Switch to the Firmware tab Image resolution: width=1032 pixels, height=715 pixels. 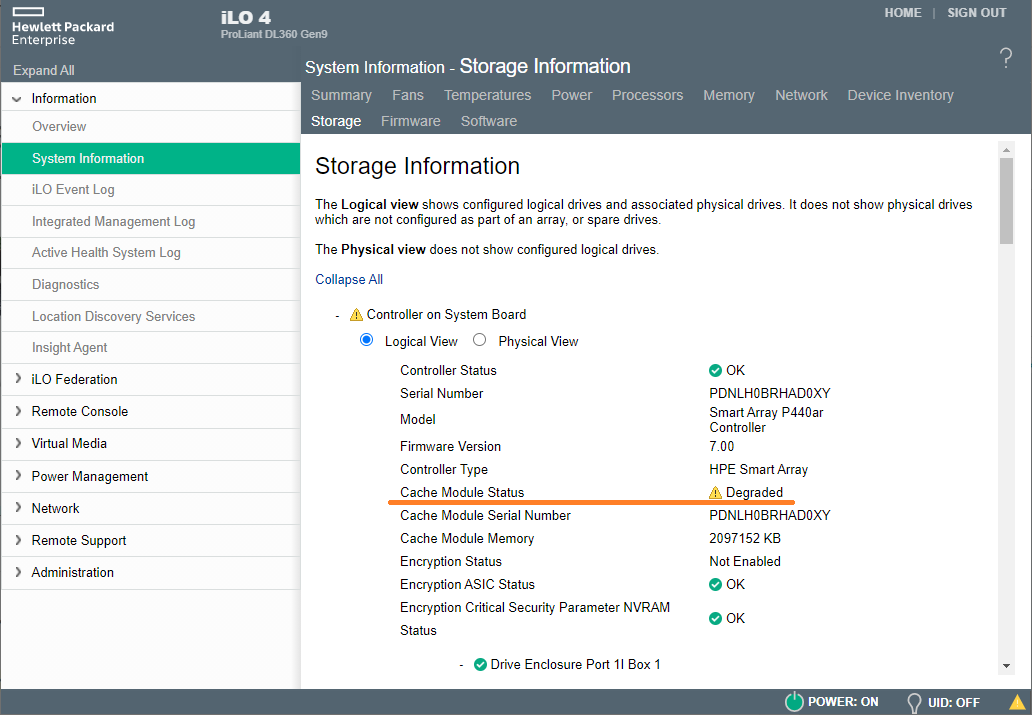tap(410, 121)
